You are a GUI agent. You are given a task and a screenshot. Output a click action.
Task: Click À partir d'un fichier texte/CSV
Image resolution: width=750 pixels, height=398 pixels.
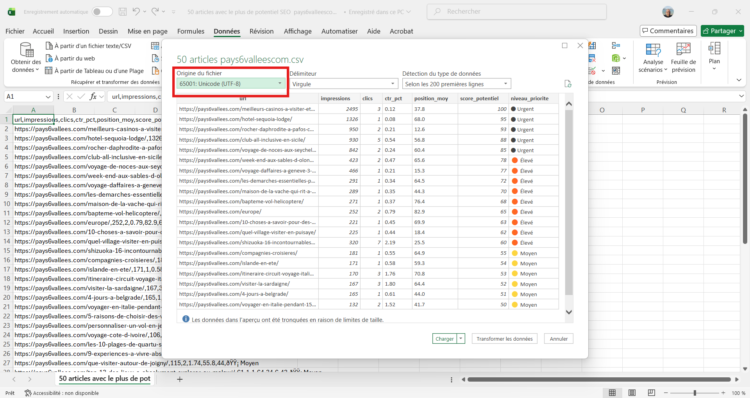88,46
